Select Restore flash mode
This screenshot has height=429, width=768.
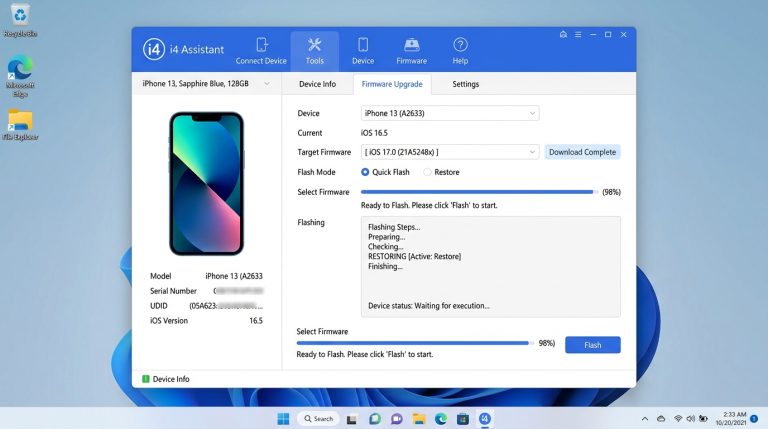point(428,172)
